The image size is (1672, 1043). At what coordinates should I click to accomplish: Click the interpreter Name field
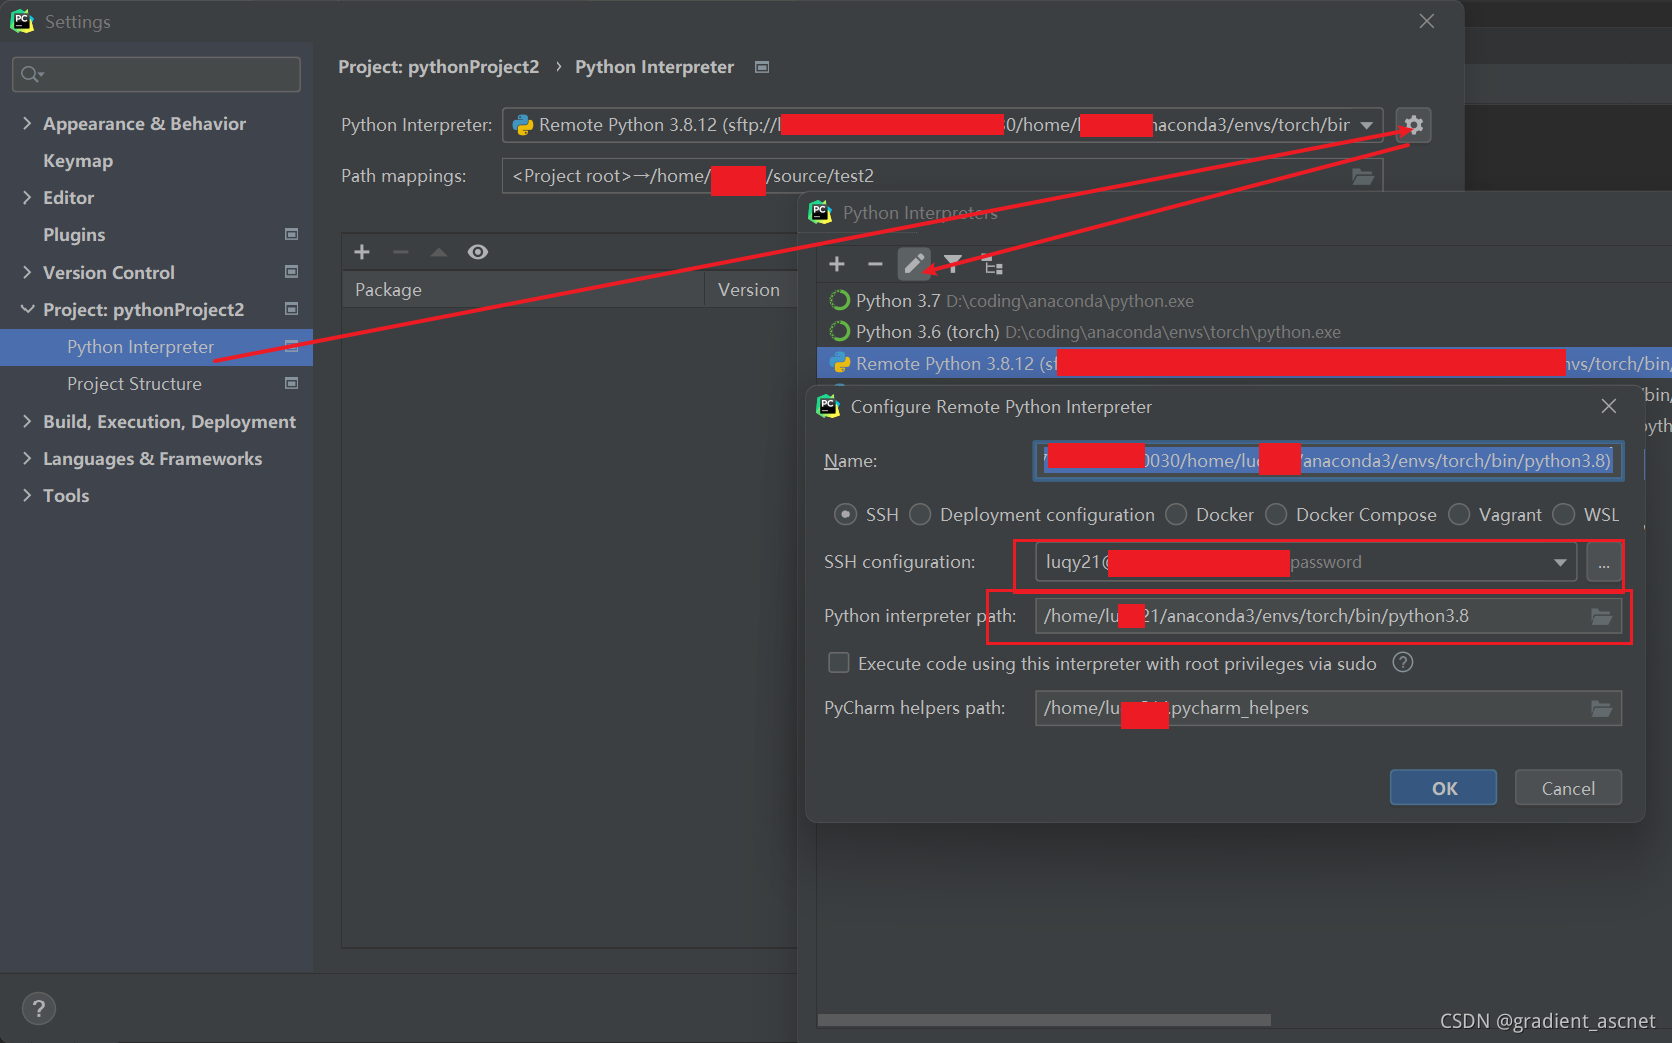1328,461
